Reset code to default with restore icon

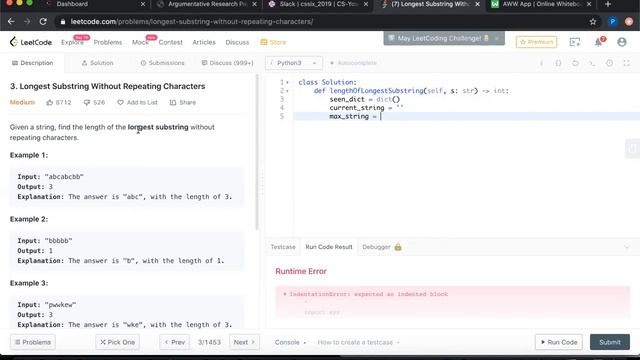pyautogui.click(x=575, y=63)
